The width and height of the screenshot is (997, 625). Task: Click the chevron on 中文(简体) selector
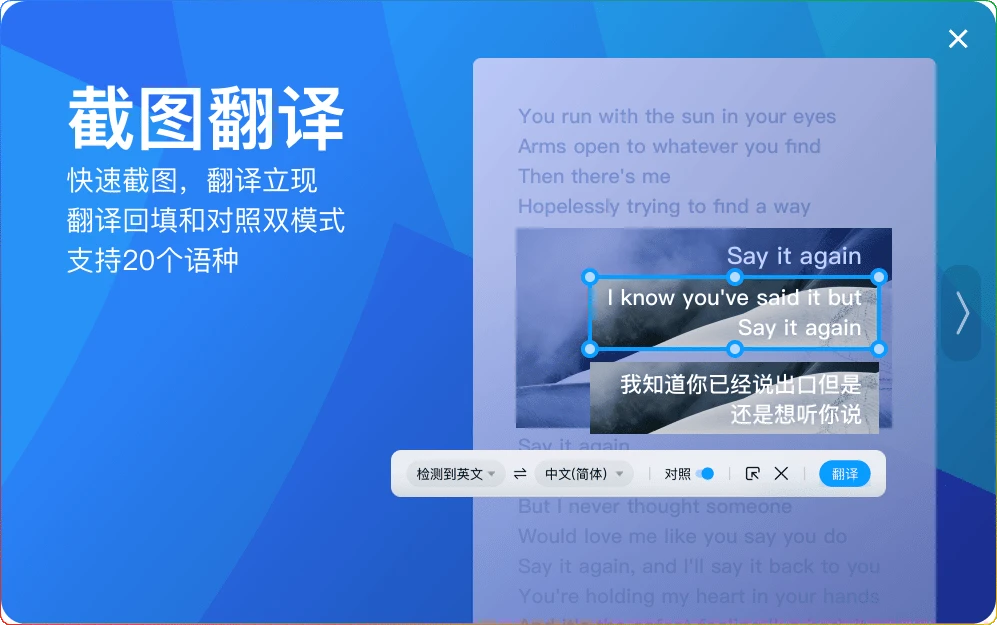pos(619,473)
